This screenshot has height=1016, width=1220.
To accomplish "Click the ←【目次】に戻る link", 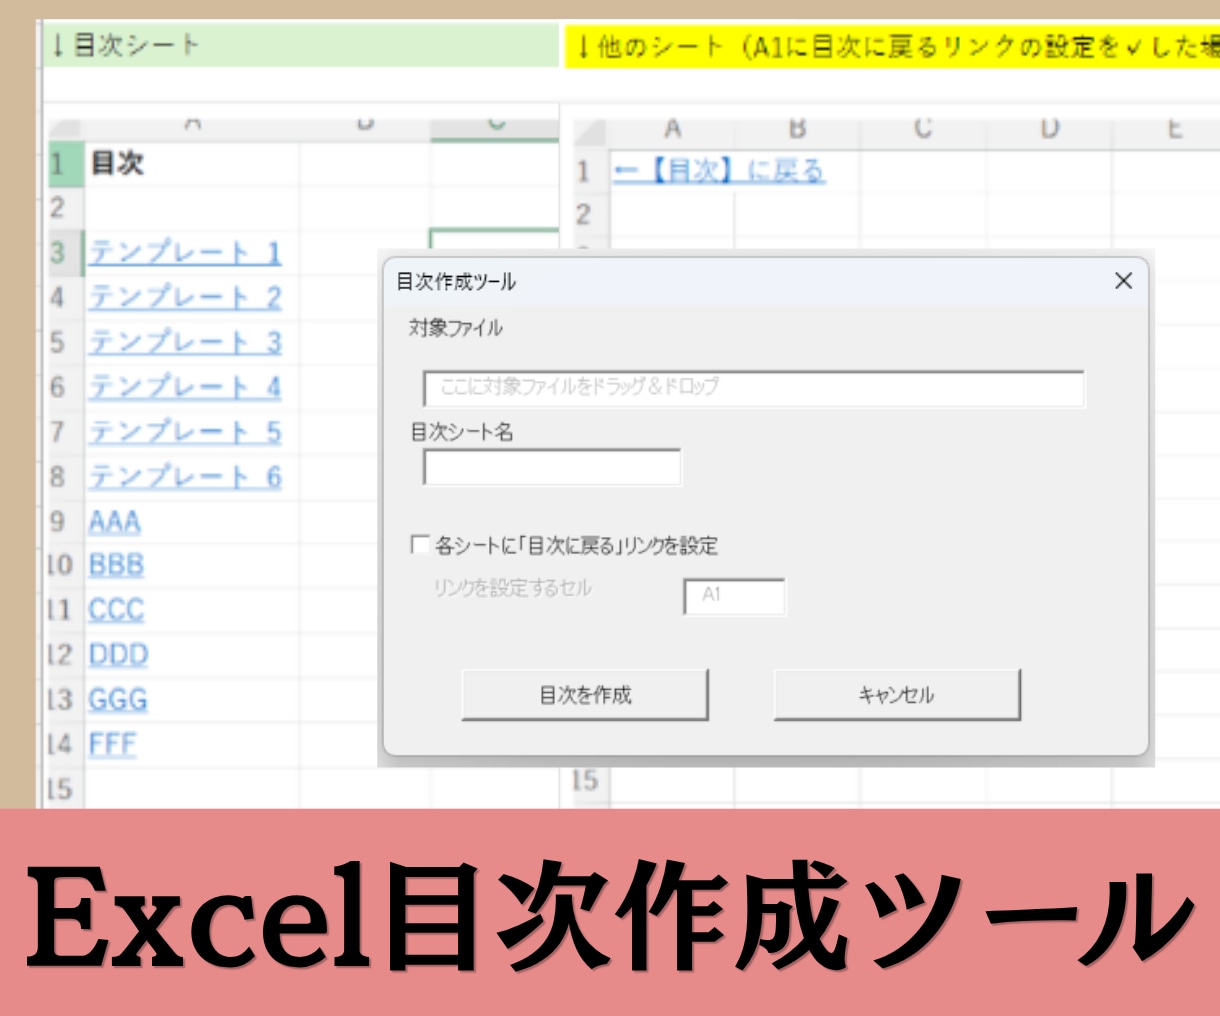I will click(x=719, y=171).
